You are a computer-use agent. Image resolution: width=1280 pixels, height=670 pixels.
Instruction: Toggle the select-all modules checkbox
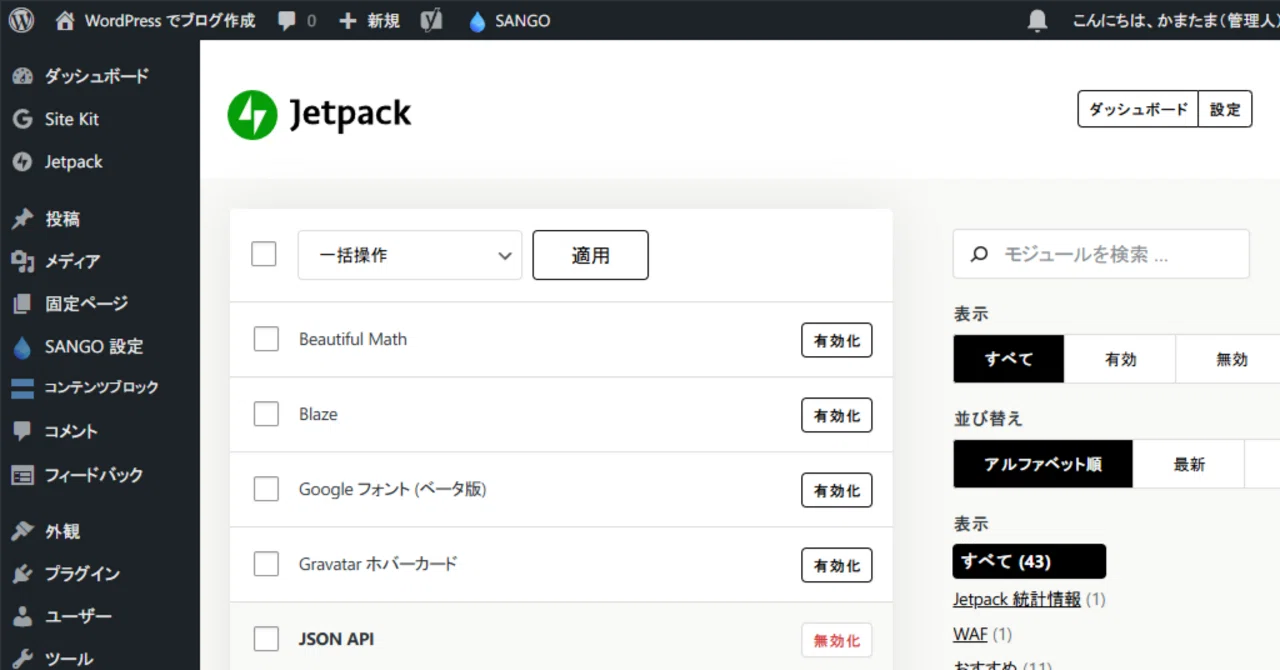pyautogui.click(x=264, y=254)
